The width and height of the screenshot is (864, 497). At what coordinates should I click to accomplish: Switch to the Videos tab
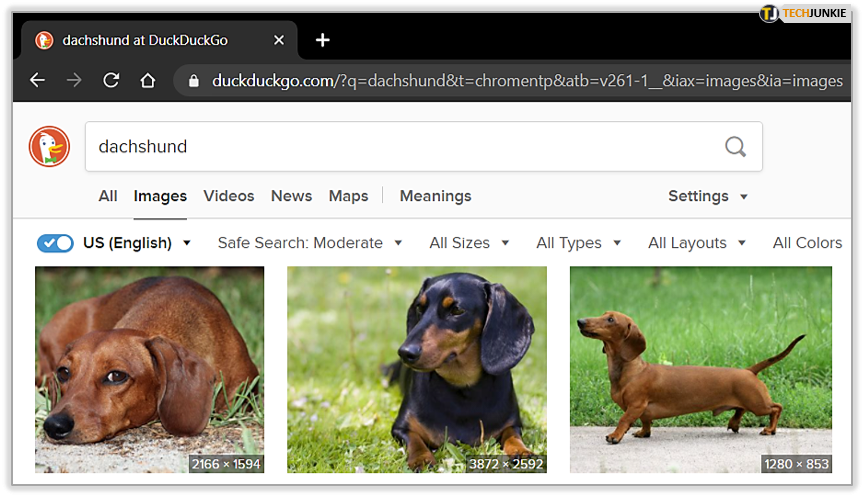pos(229,196)
